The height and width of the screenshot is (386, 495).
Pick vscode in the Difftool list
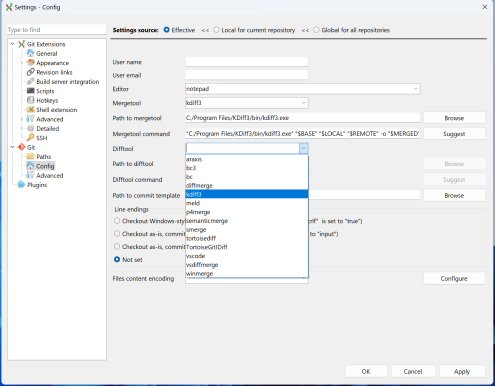pos(247,256)
